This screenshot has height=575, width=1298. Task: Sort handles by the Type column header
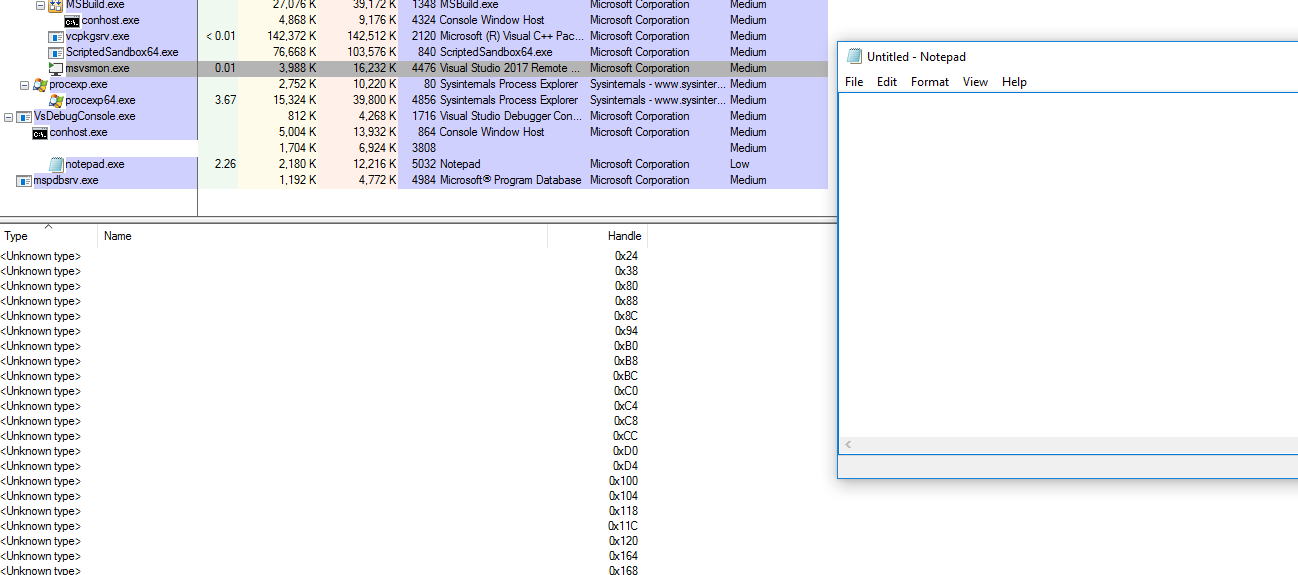(x=16, y=236)
